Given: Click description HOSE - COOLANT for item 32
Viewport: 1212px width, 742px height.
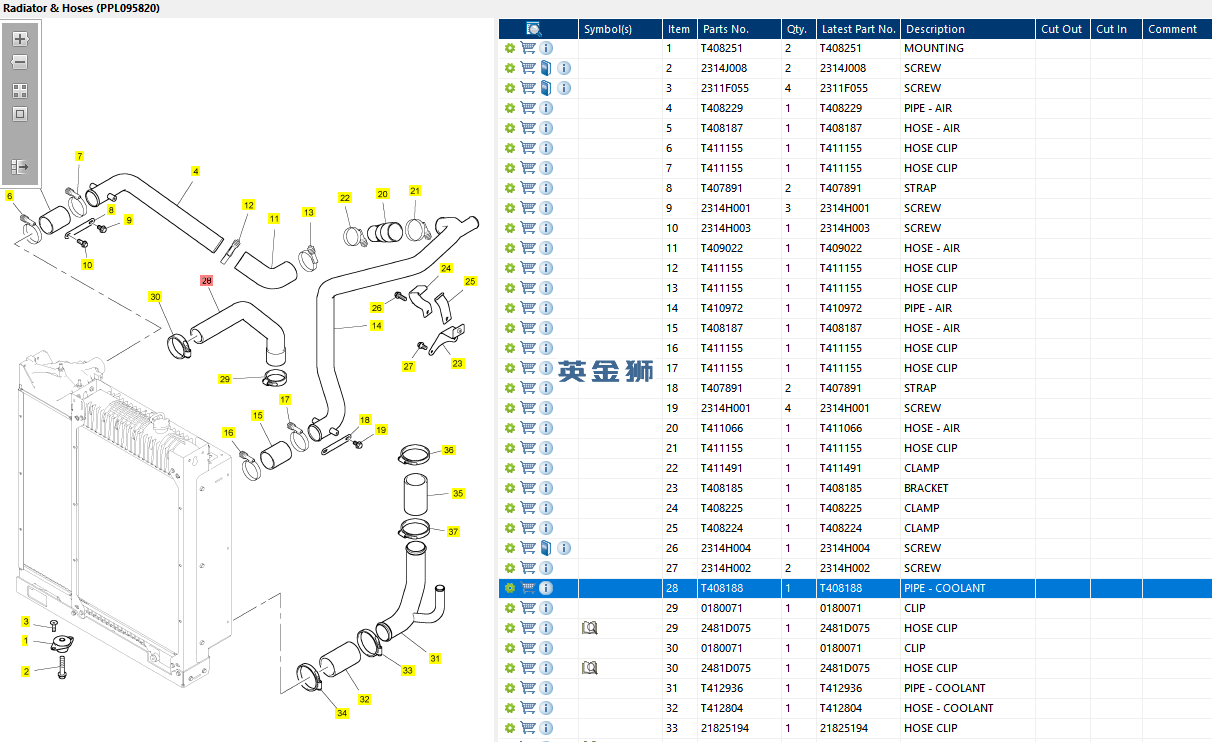Looking at the screenshot, I should point(949,708).
